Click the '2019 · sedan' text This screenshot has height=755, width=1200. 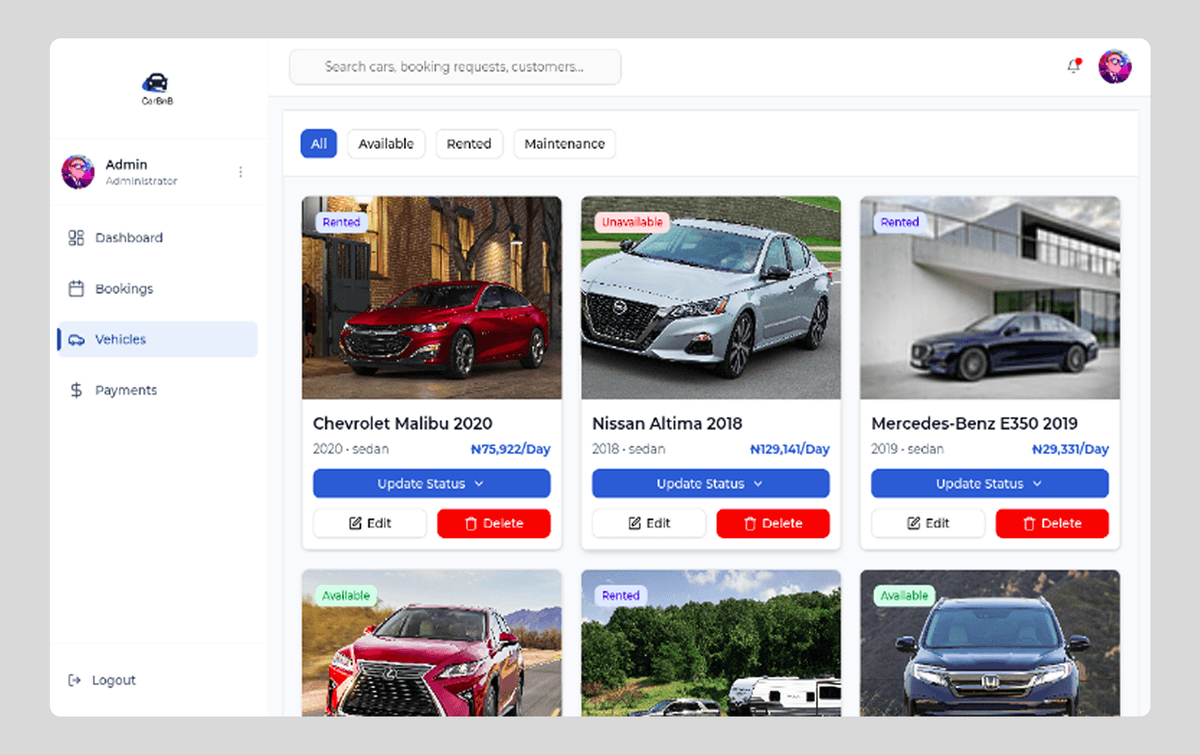click(908, 449)
